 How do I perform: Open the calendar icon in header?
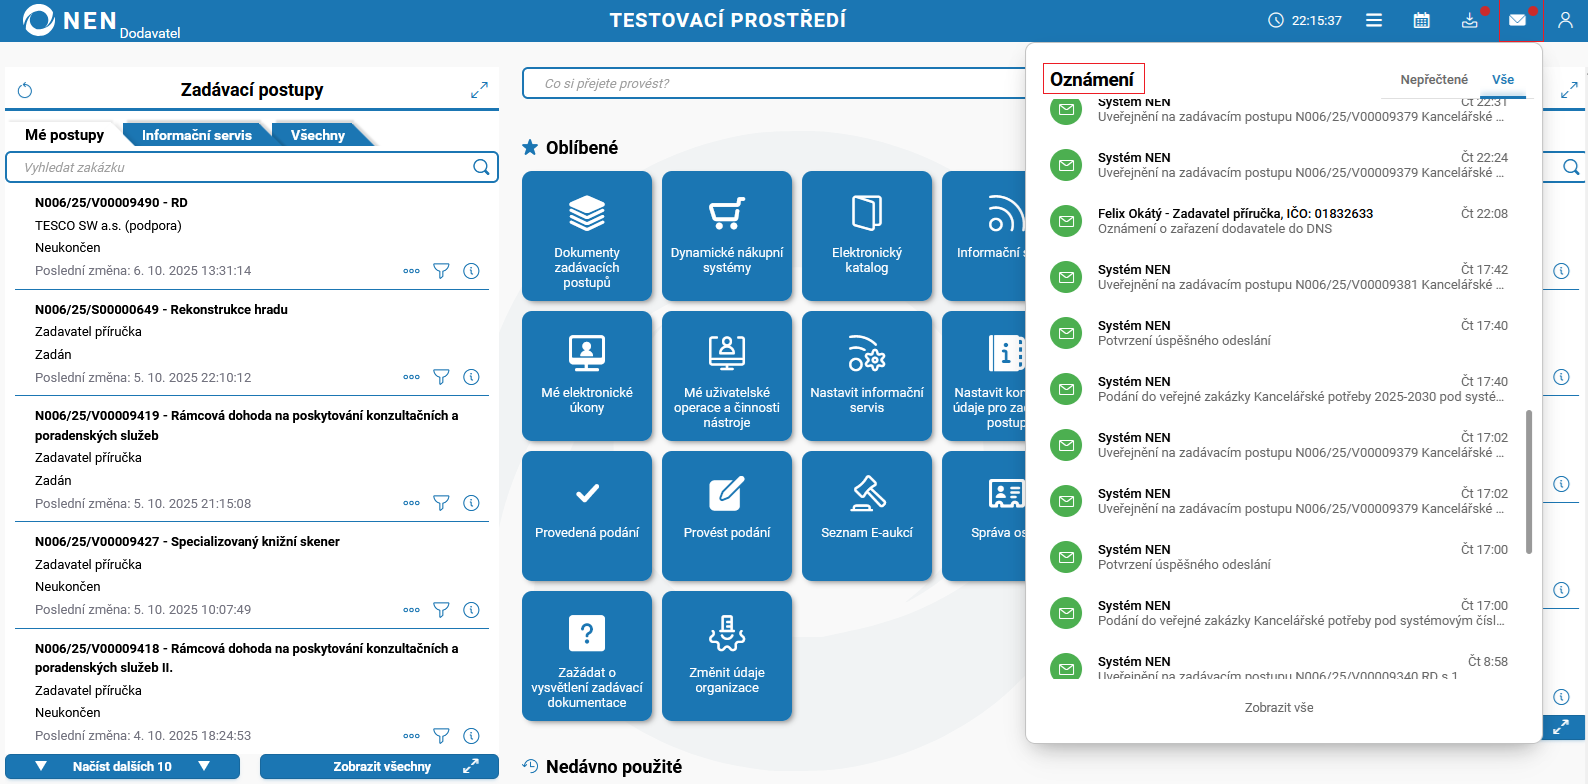coord(1422,20)
